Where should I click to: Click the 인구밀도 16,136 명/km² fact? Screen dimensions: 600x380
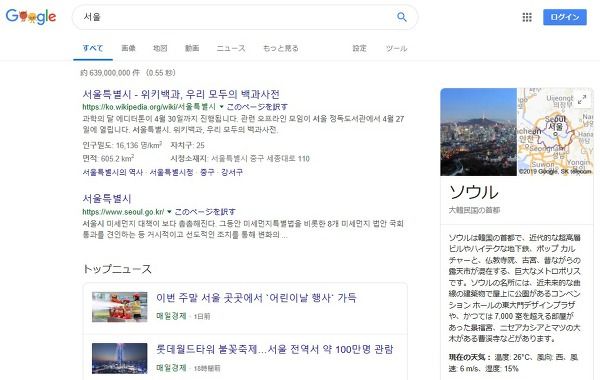(x=122, y=145)
